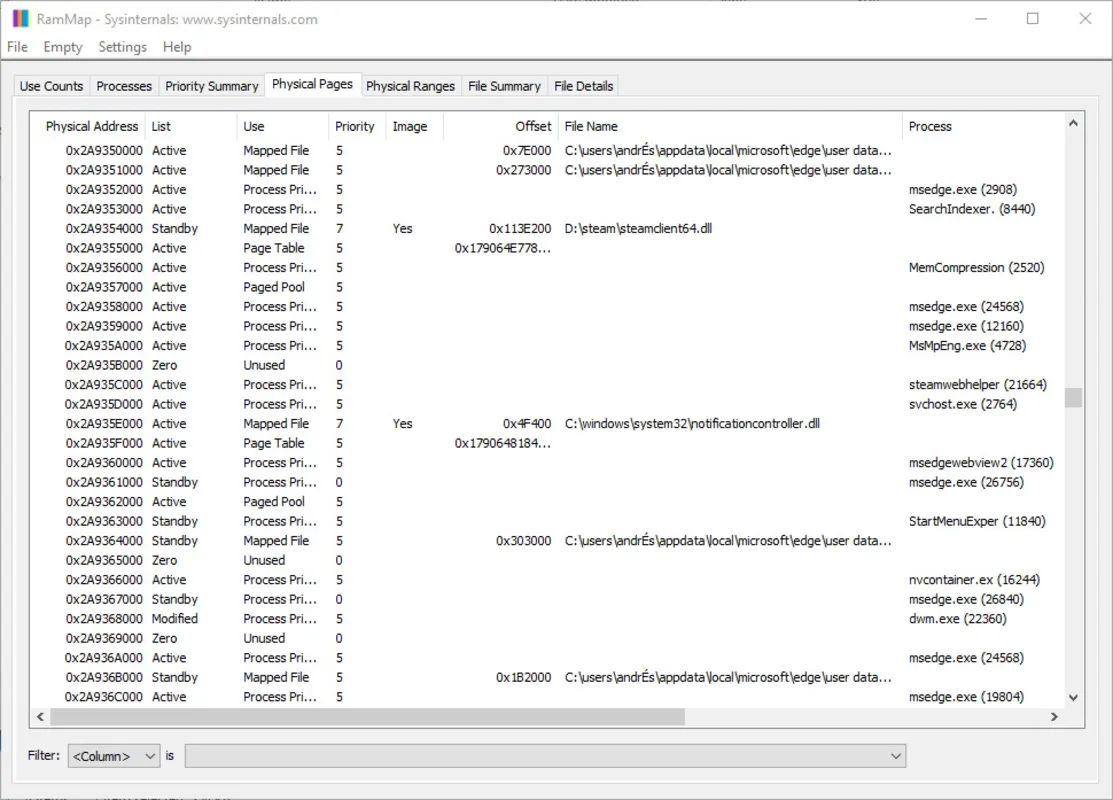
Task: Select row with address 0x2A9362000
Action: (x=547, y=502)
